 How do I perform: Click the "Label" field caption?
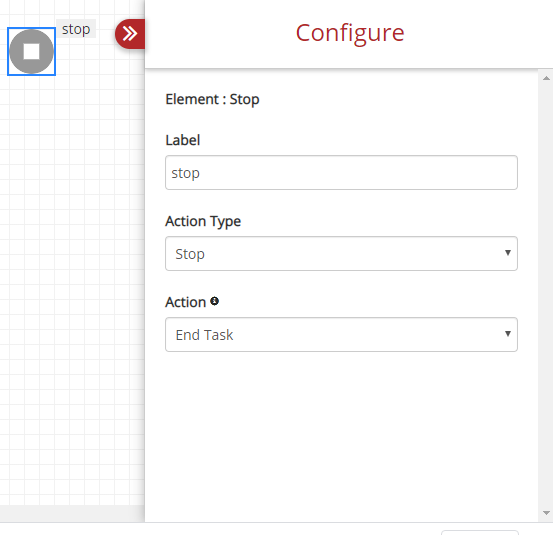tap(183, 140)
